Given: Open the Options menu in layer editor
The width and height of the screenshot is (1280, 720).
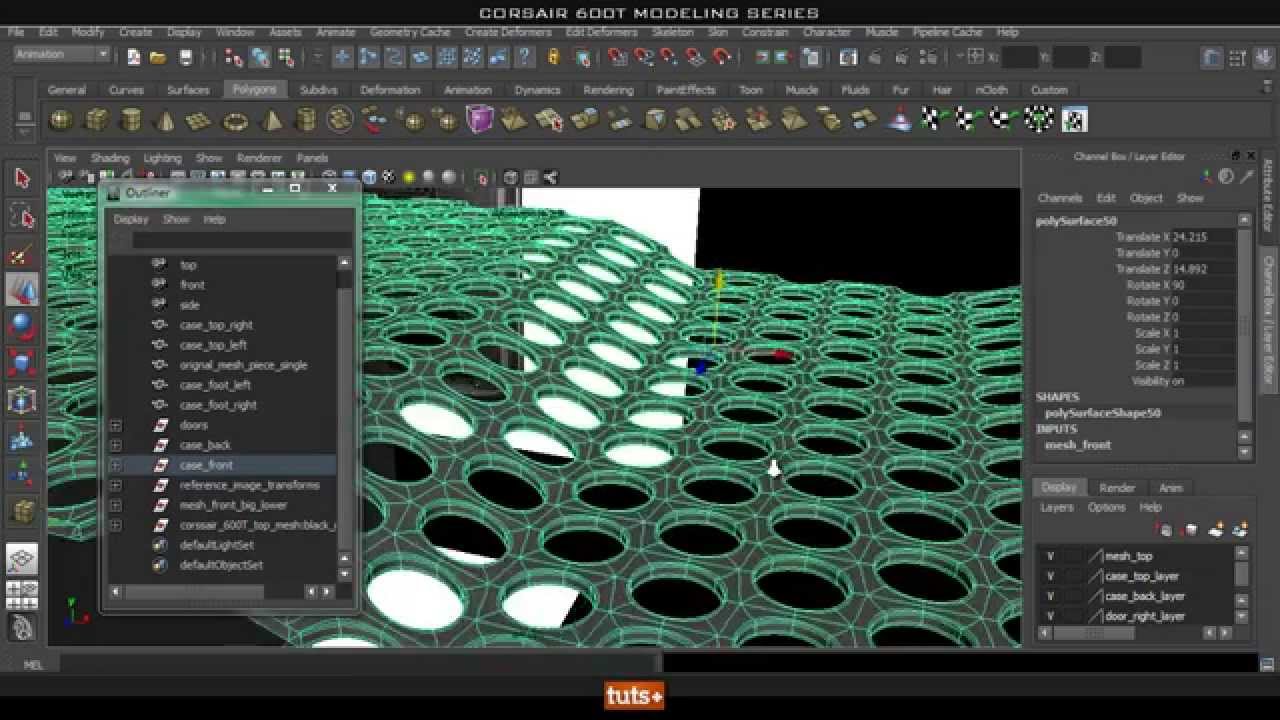Looking at the screenshot, I should 1106,508.
